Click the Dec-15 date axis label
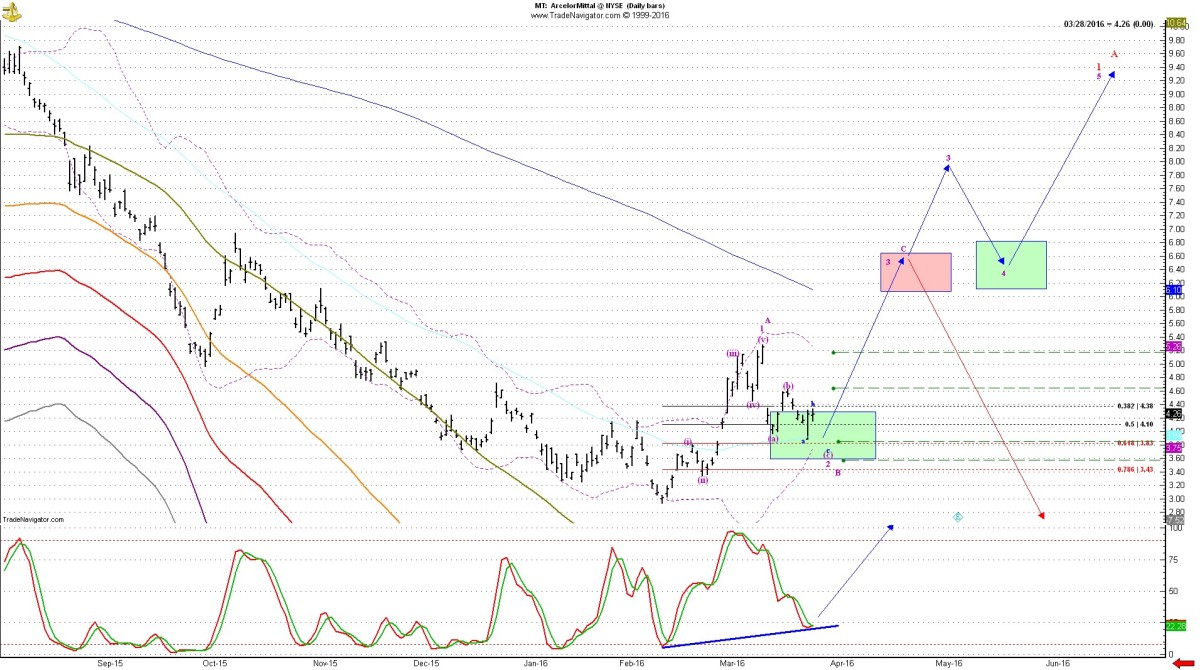Viewport: 1200px width, 670px height. coord(427,662)
